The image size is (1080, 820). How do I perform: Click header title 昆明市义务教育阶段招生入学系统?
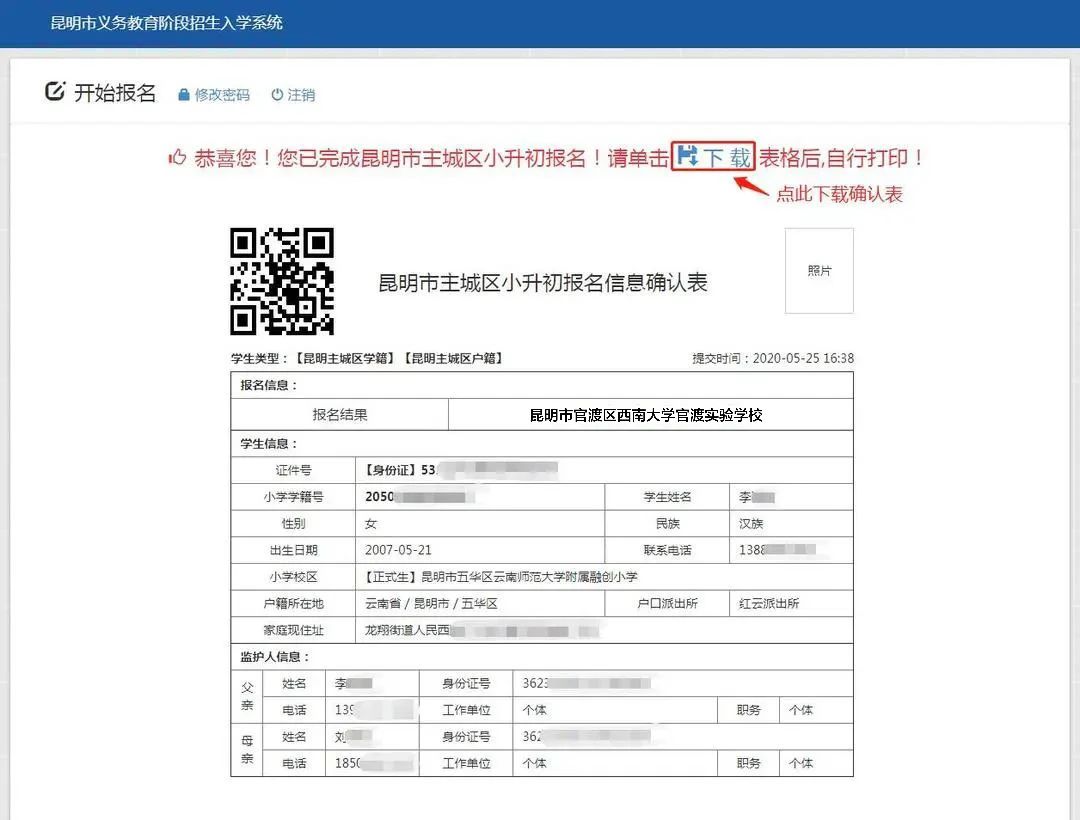pos(167,23)
